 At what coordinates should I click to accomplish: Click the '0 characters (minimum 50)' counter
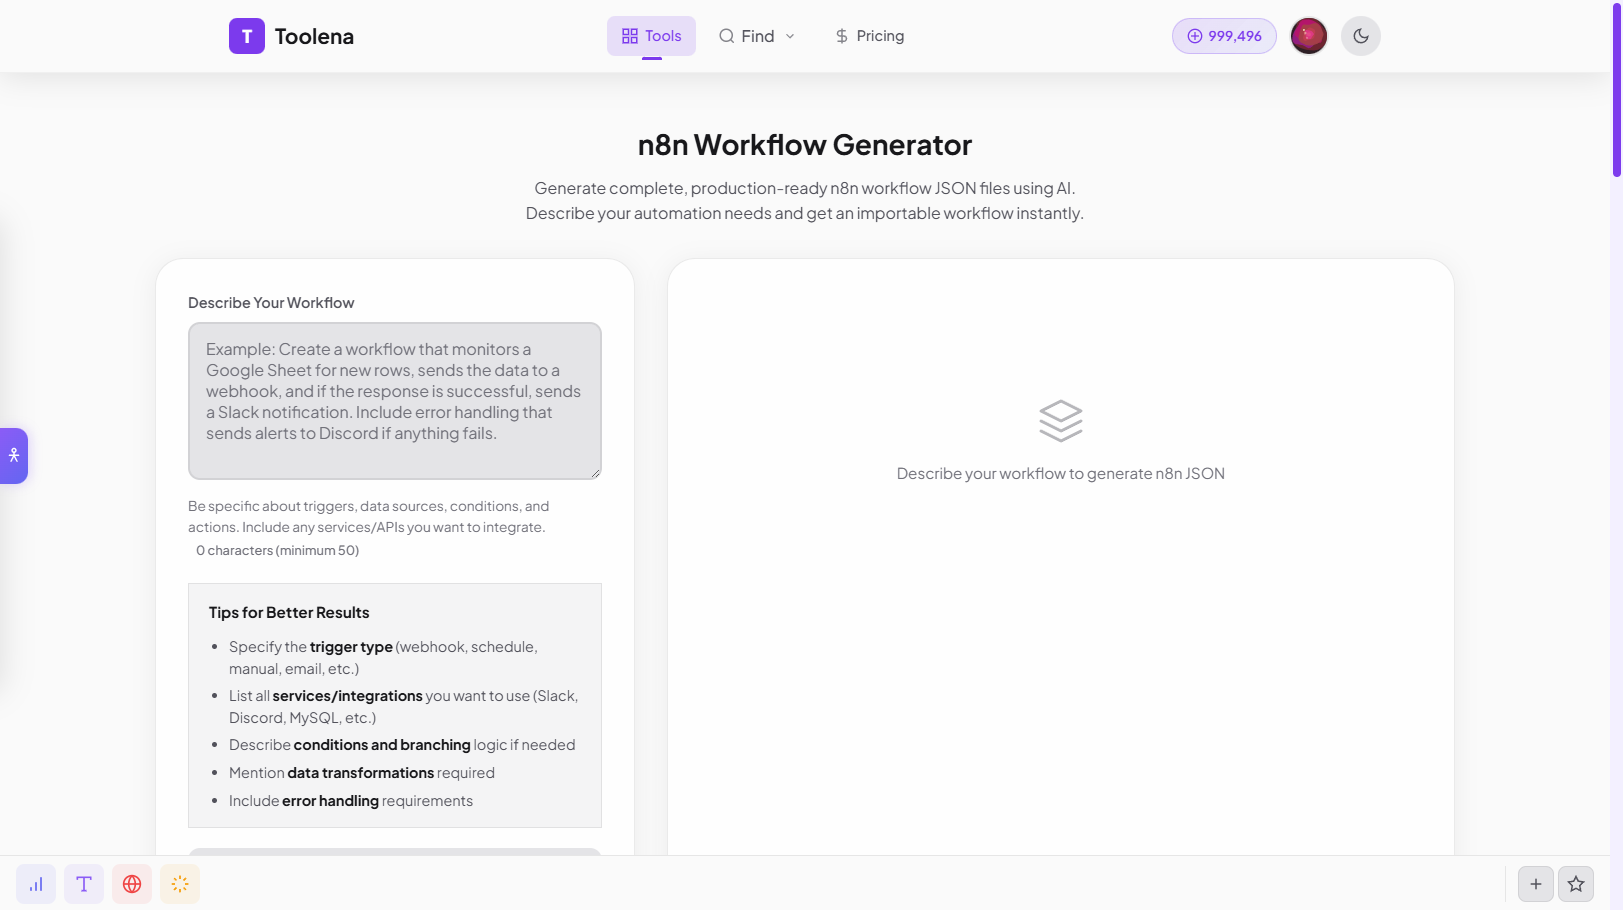click(x=277, y=550)
